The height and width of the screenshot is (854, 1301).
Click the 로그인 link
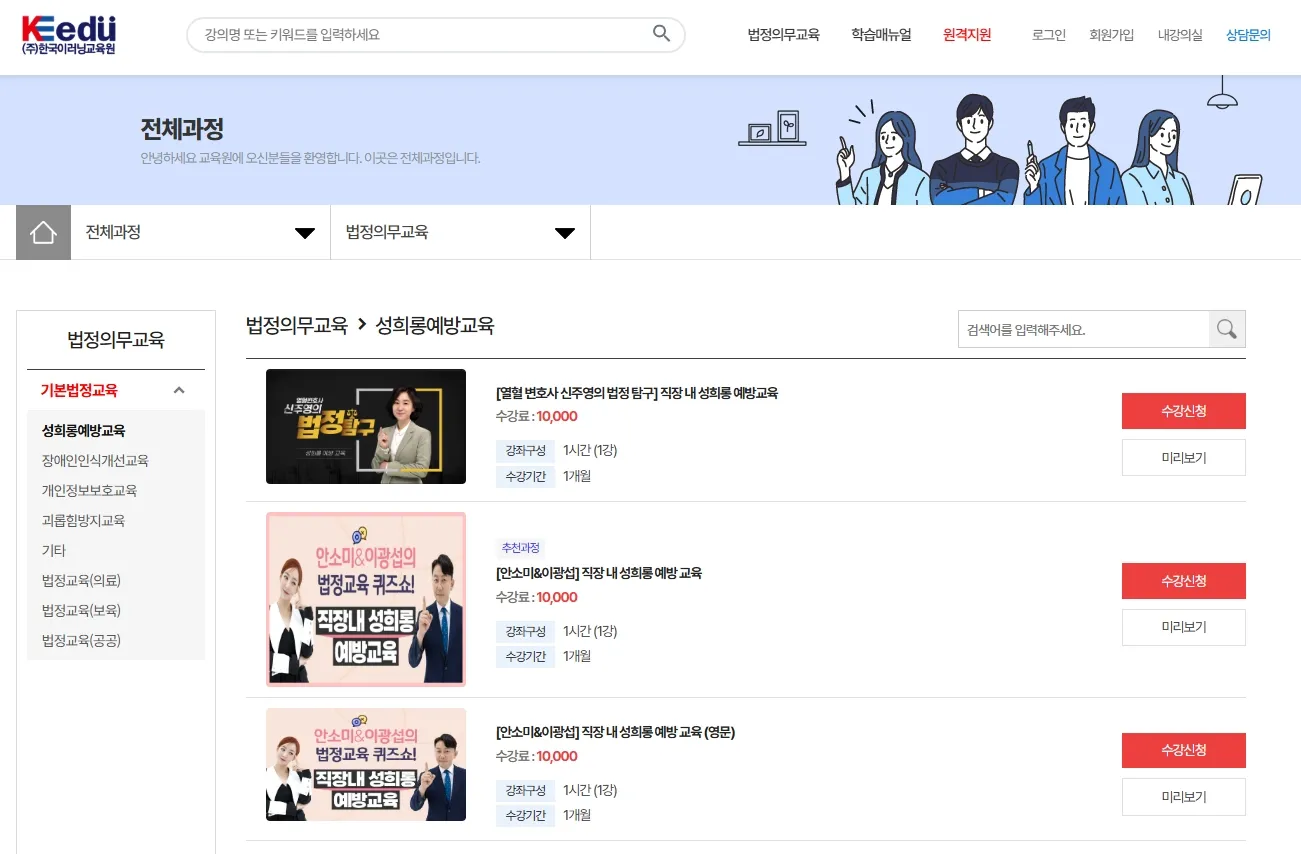pos(1047,34)
